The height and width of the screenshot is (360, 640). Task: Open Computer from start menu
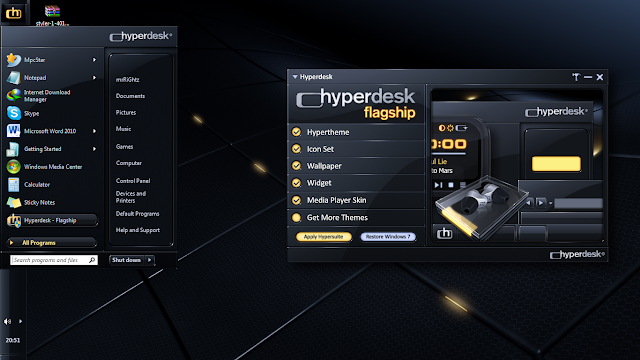click(129, 163)
